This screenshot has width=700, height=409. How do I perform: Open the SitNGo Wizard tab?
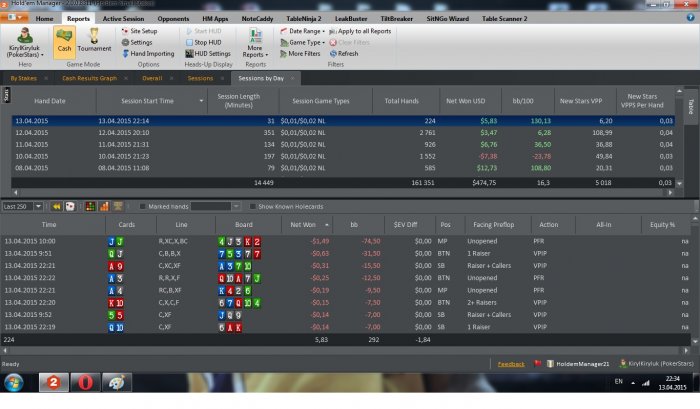point(447,19)
